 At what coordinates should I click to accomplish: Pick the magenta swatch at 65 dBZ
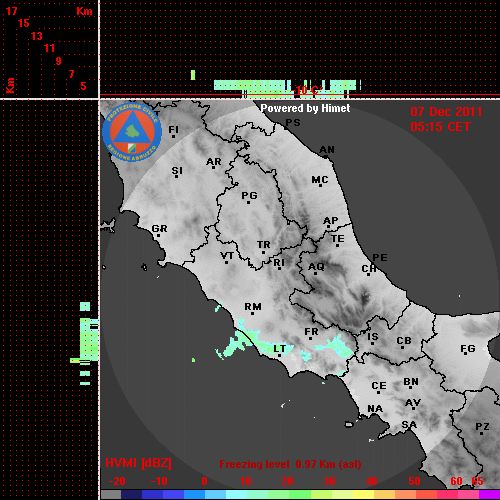coord(489,495)
